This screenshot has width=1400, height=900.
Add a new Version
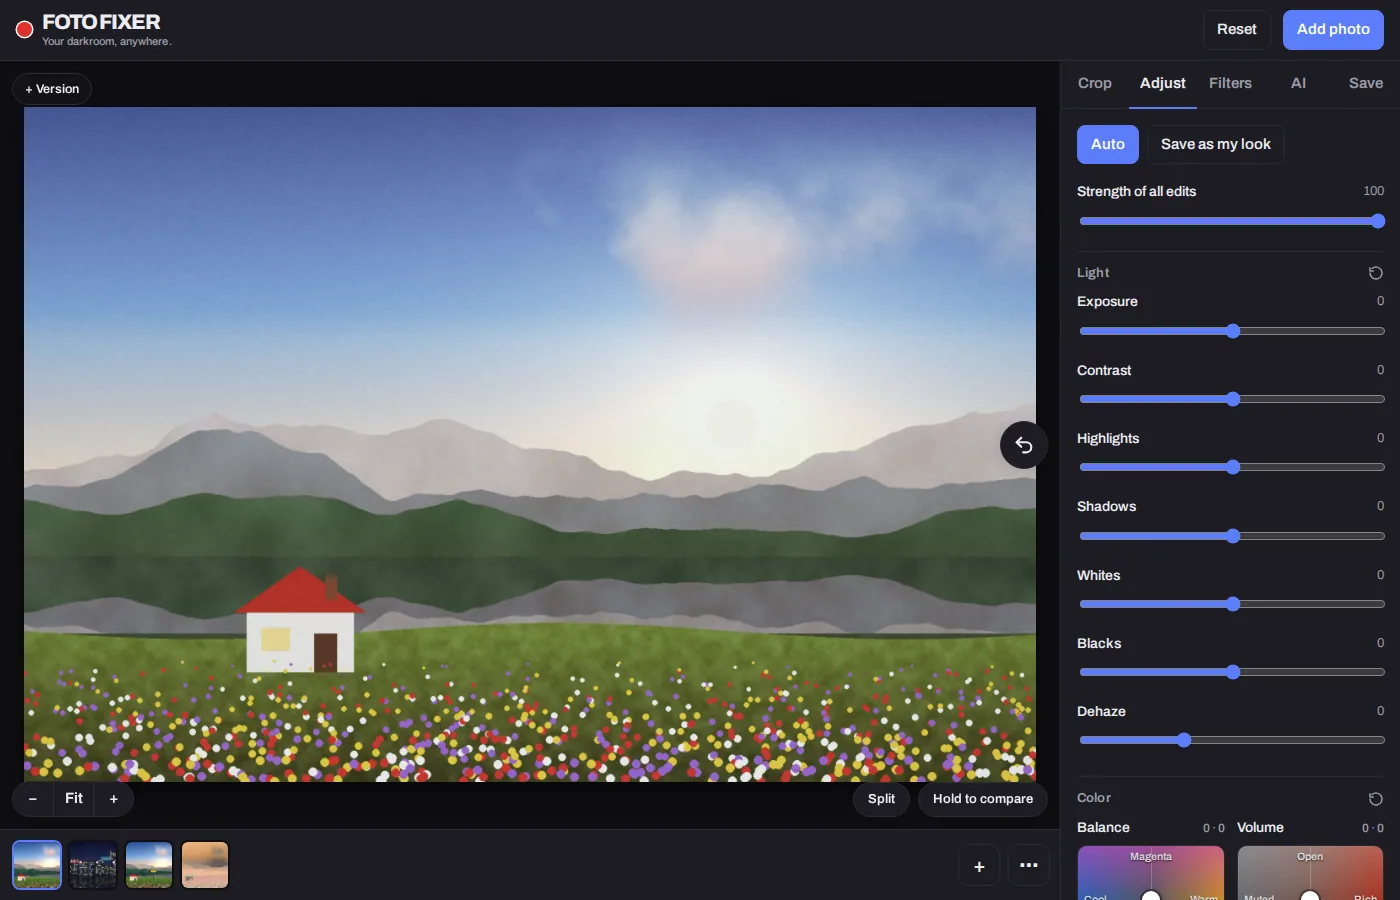pyautogui.click(x=52, y=89)
